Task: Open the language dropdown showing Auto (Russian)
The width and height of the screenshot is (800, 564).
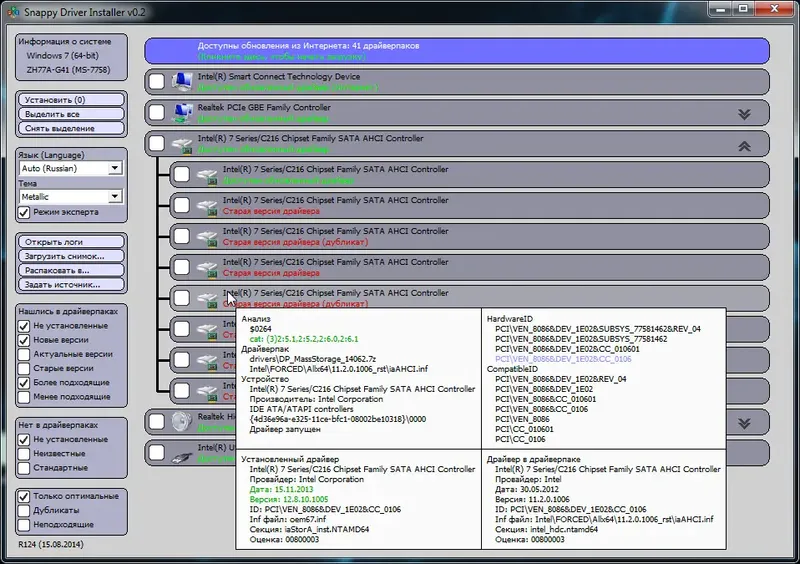Action: coord(70,168)
